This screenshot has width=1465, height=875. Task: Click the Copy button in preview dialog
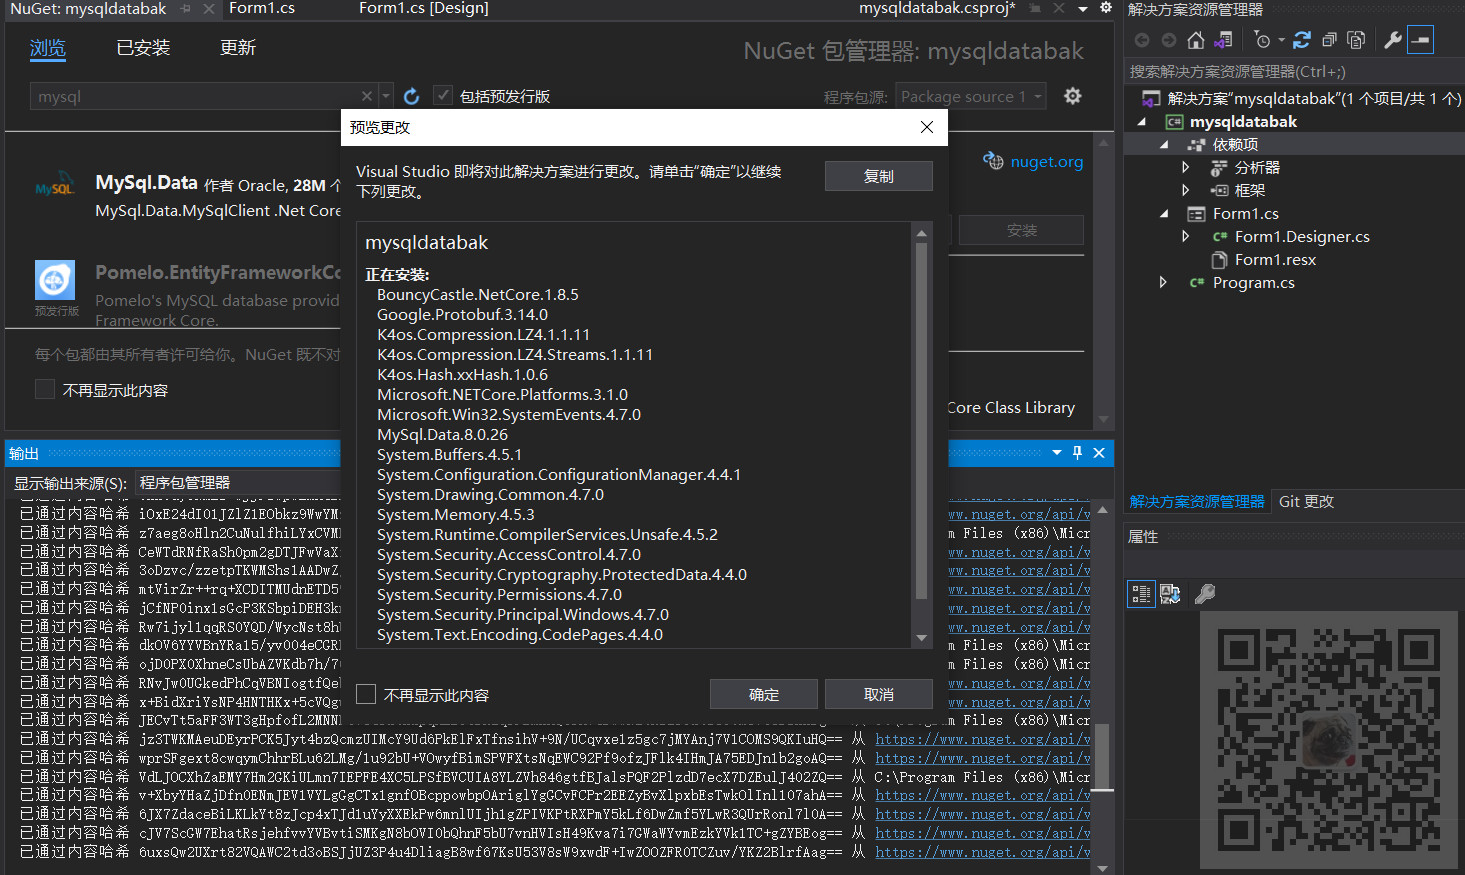coord(879,176)
